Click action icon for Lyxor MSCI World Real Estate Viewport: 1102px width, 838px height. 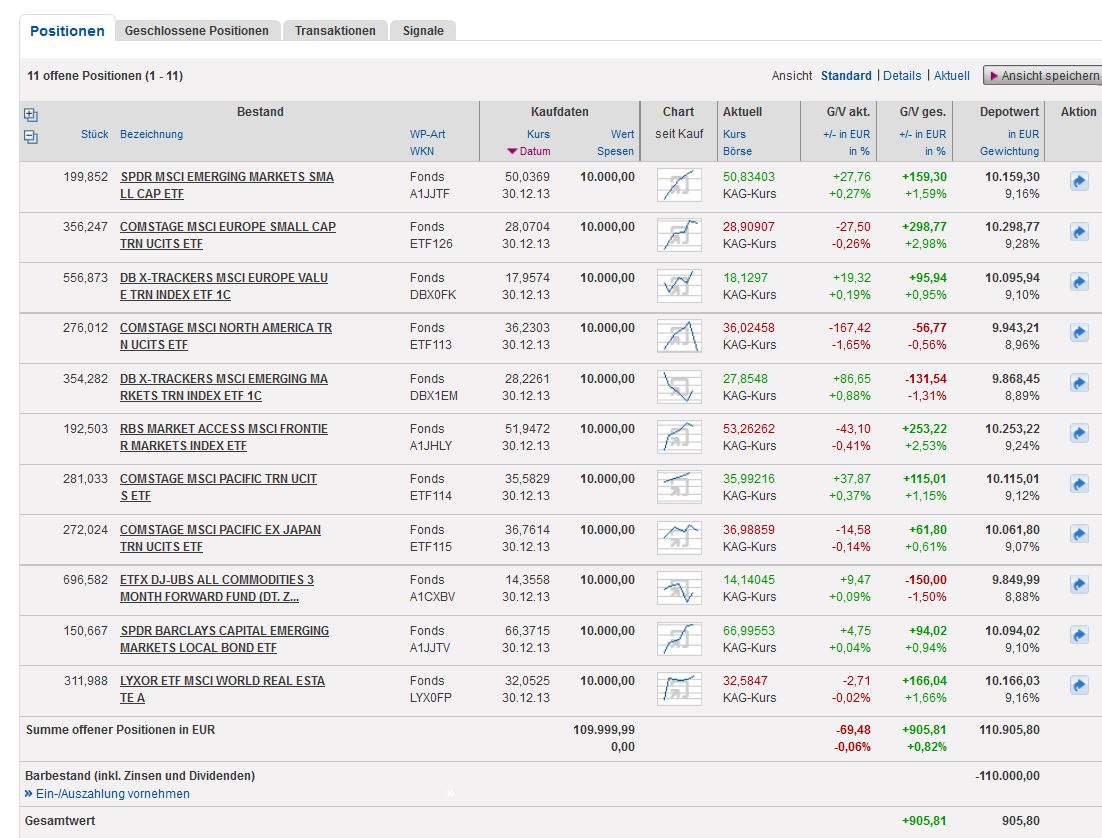tap(1079, 685)
